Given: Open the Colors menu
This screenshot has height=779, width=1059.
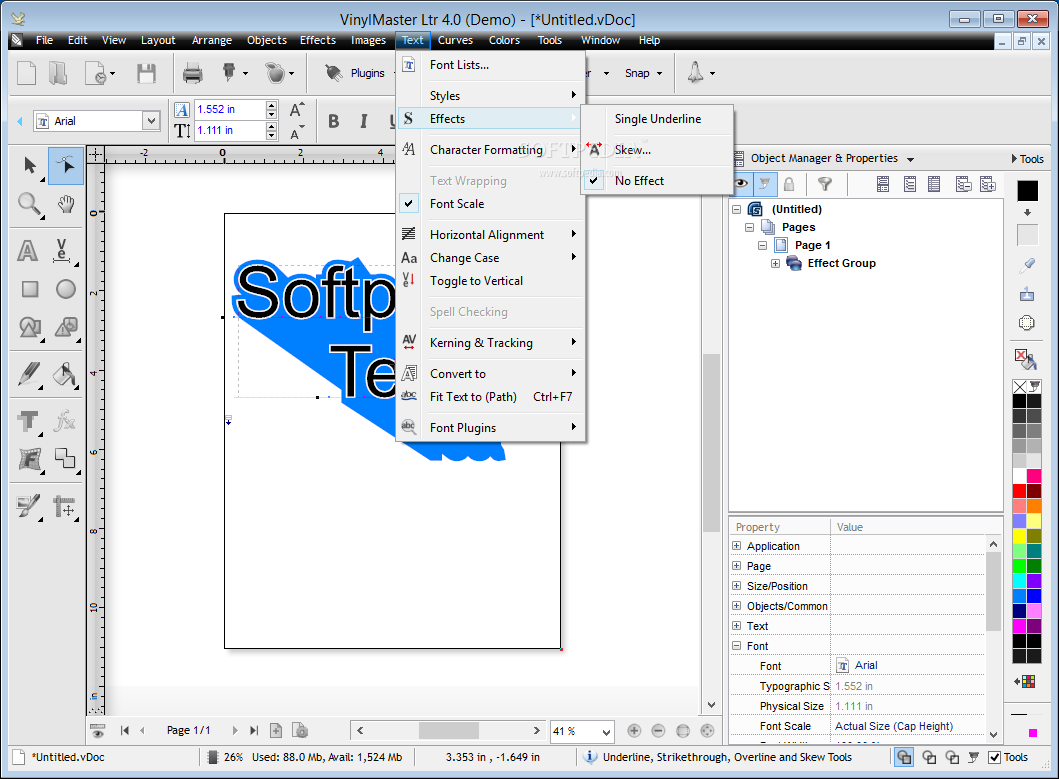Looking at the screenshot, I should coord(504,40).
